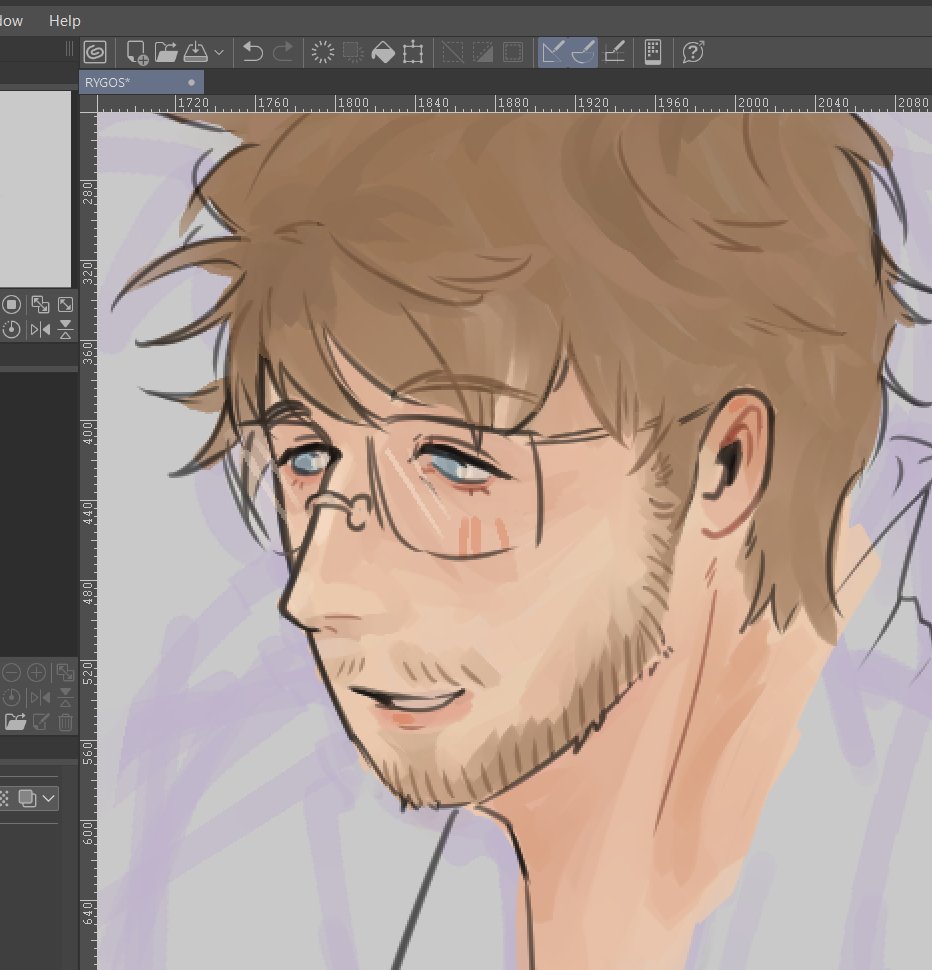Open the dropdown chevron in the lower-left panel
The height and width of the screenshot is (970, 932).
pyautogui.click(x=49, y=799)
